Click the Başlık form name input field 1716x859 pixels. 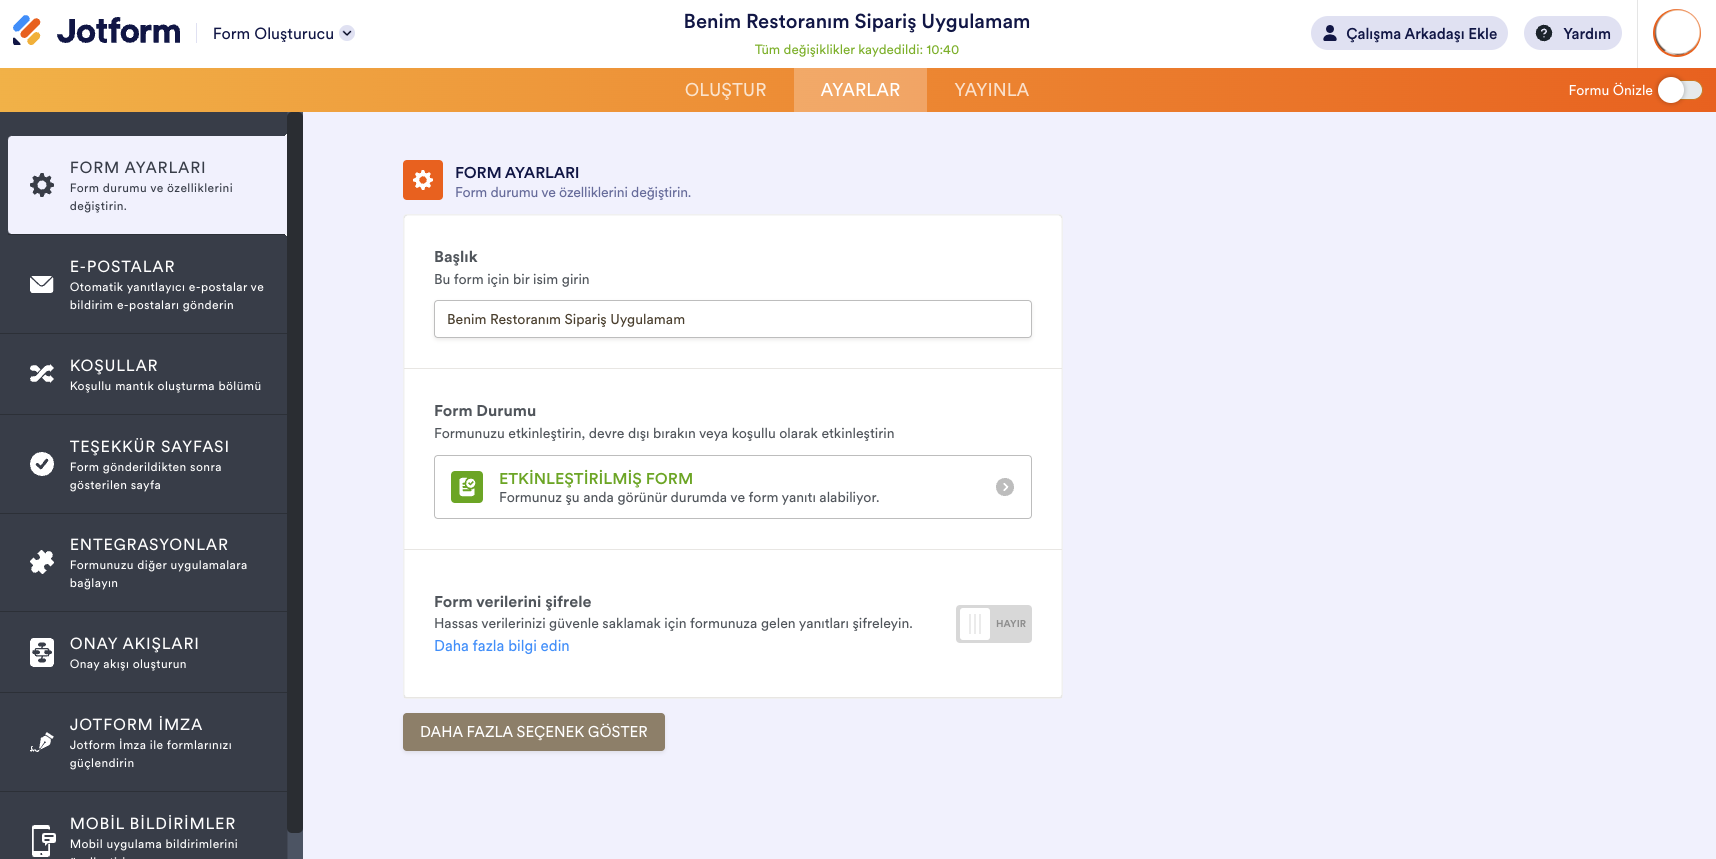coord(732,319)
